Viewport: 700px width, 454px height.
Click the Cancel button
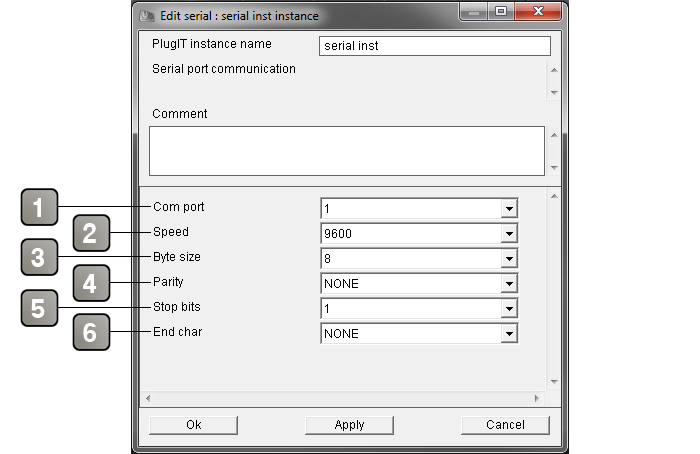(x=505, y=425)
